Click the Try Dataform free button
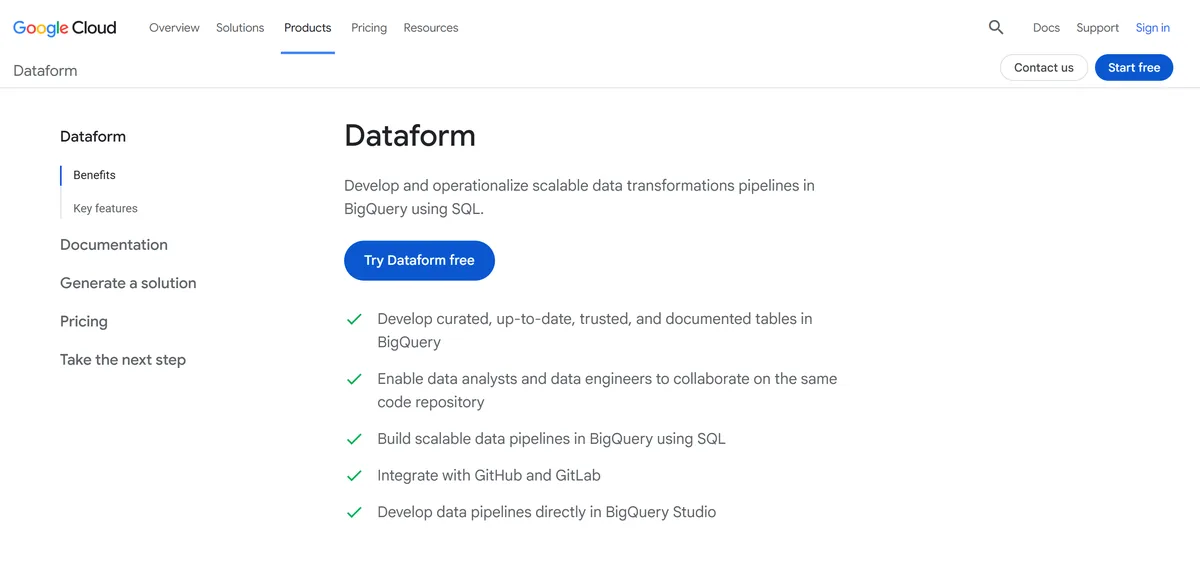The image size is (1200, 585). (x=419, y=260)
